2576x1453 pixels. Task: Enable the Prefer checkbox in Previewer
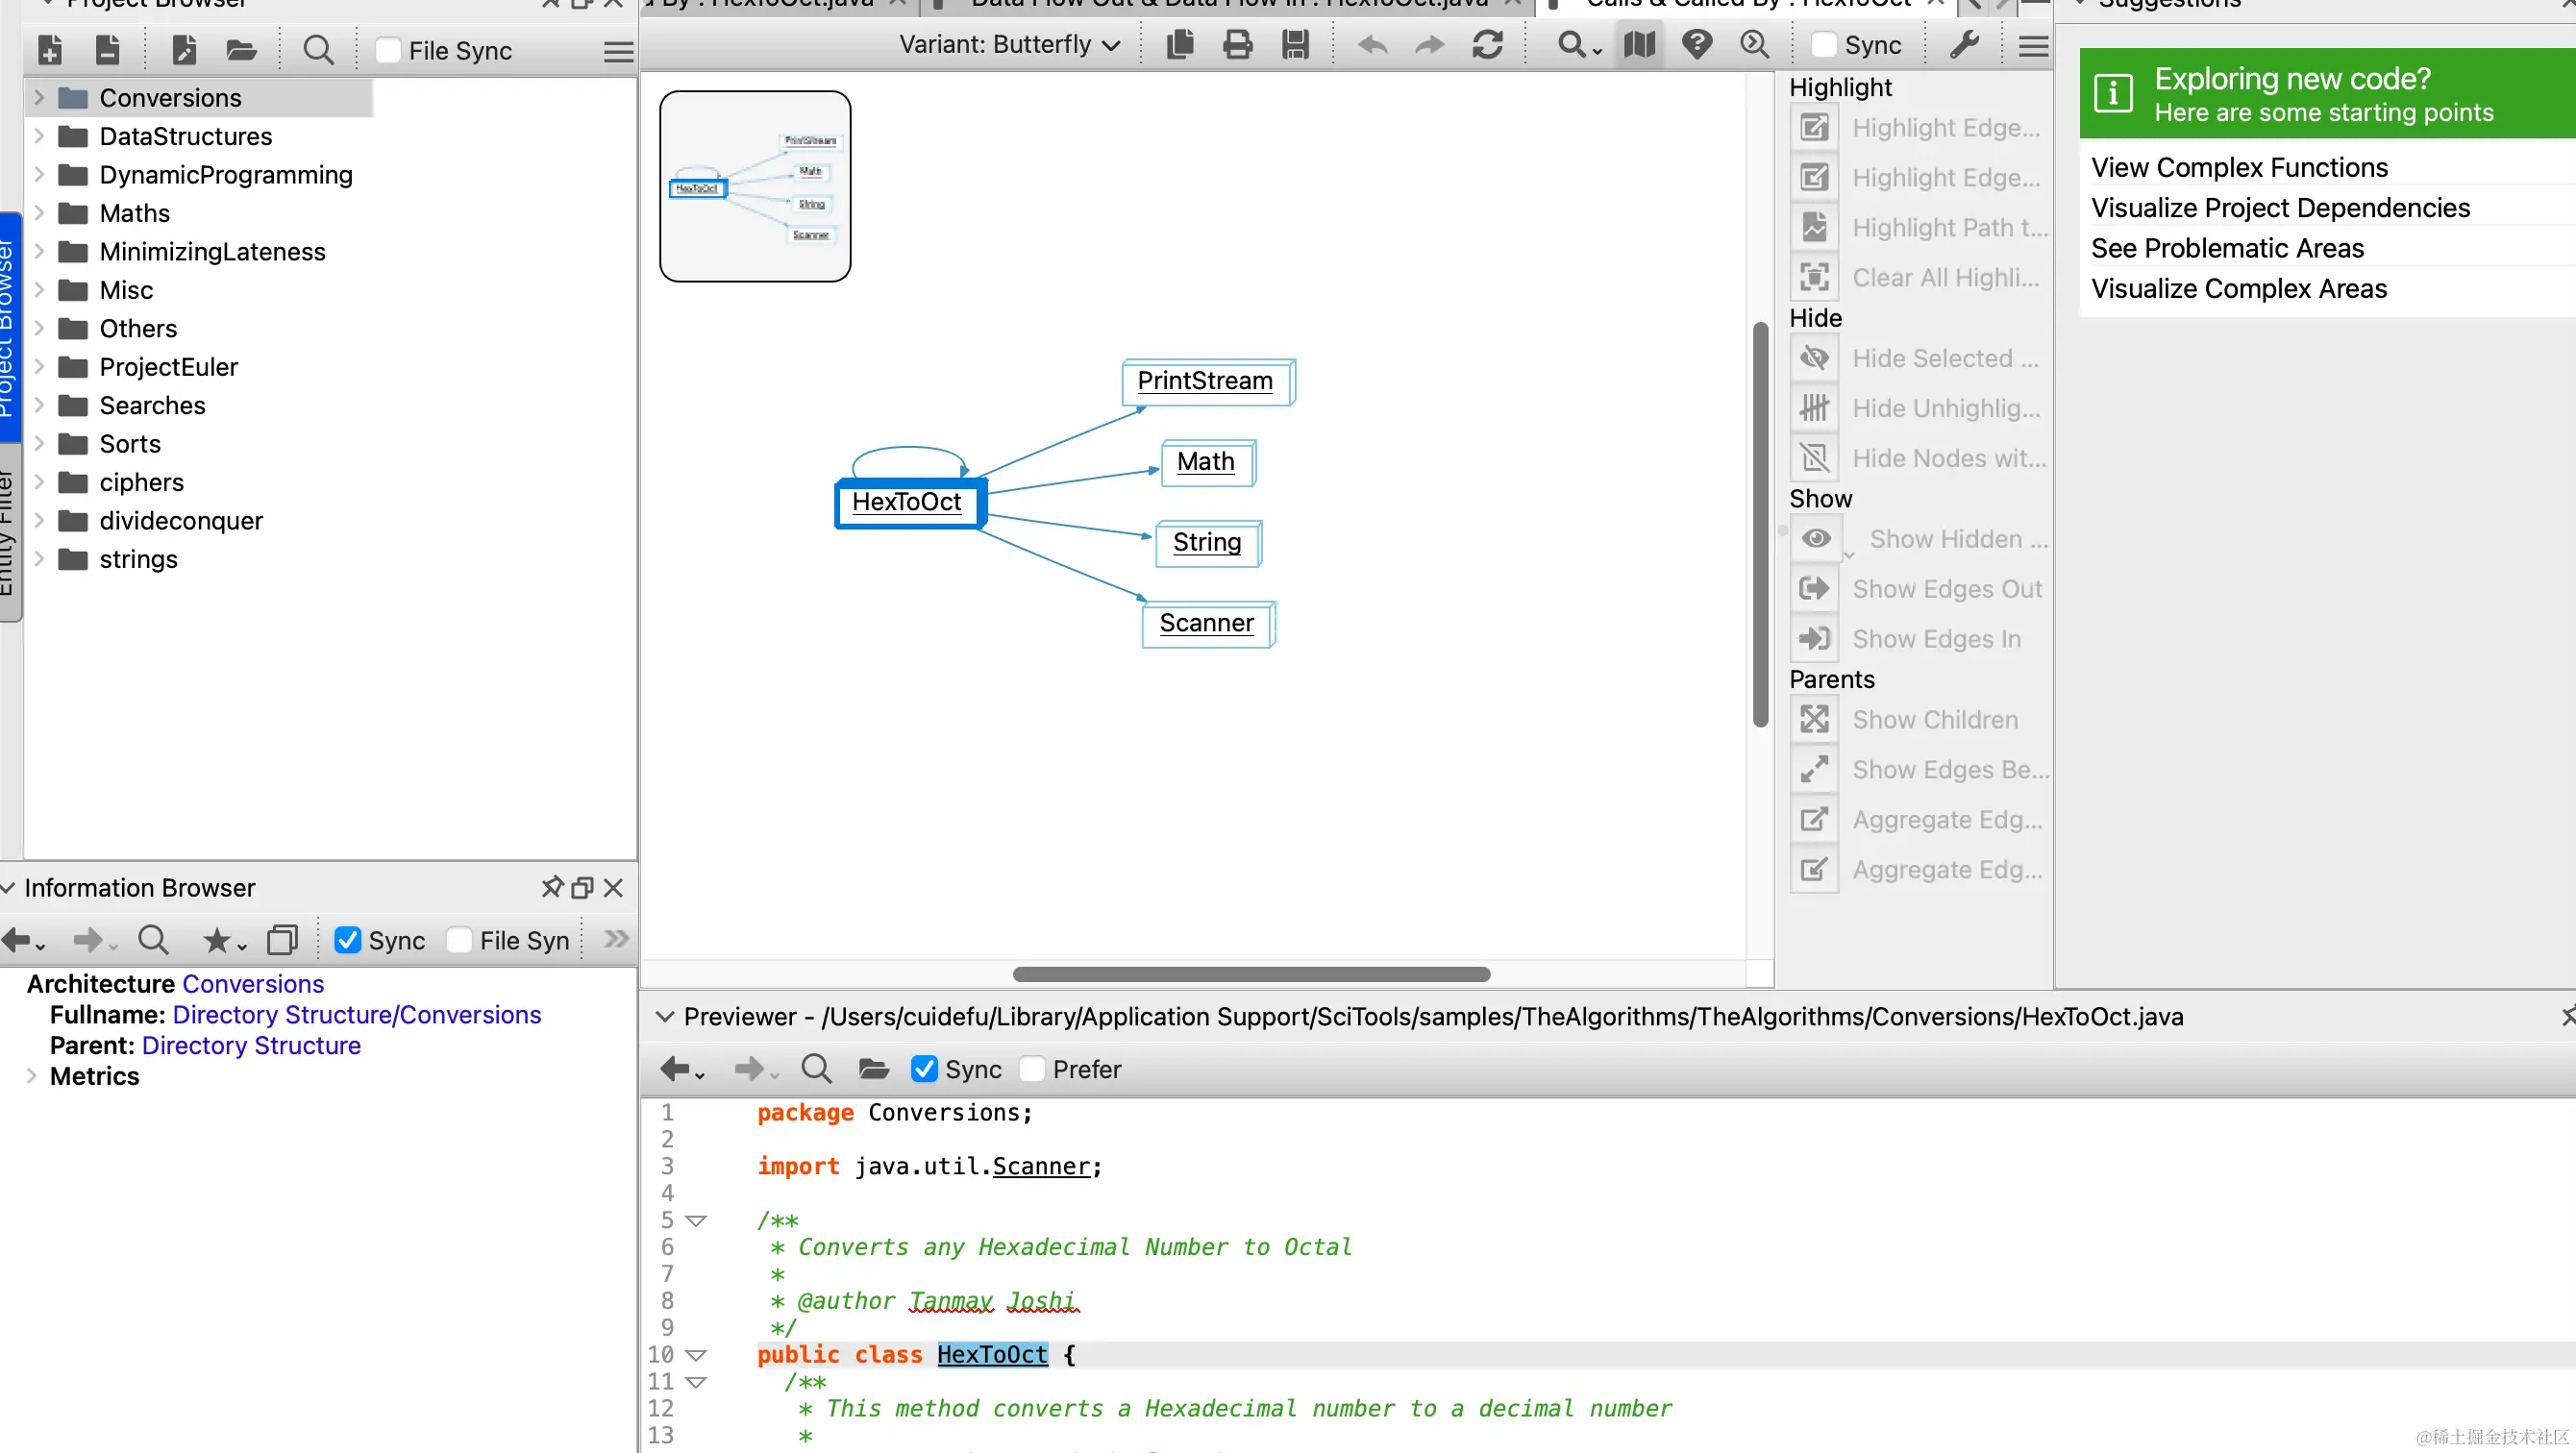click(1032, 1069)
